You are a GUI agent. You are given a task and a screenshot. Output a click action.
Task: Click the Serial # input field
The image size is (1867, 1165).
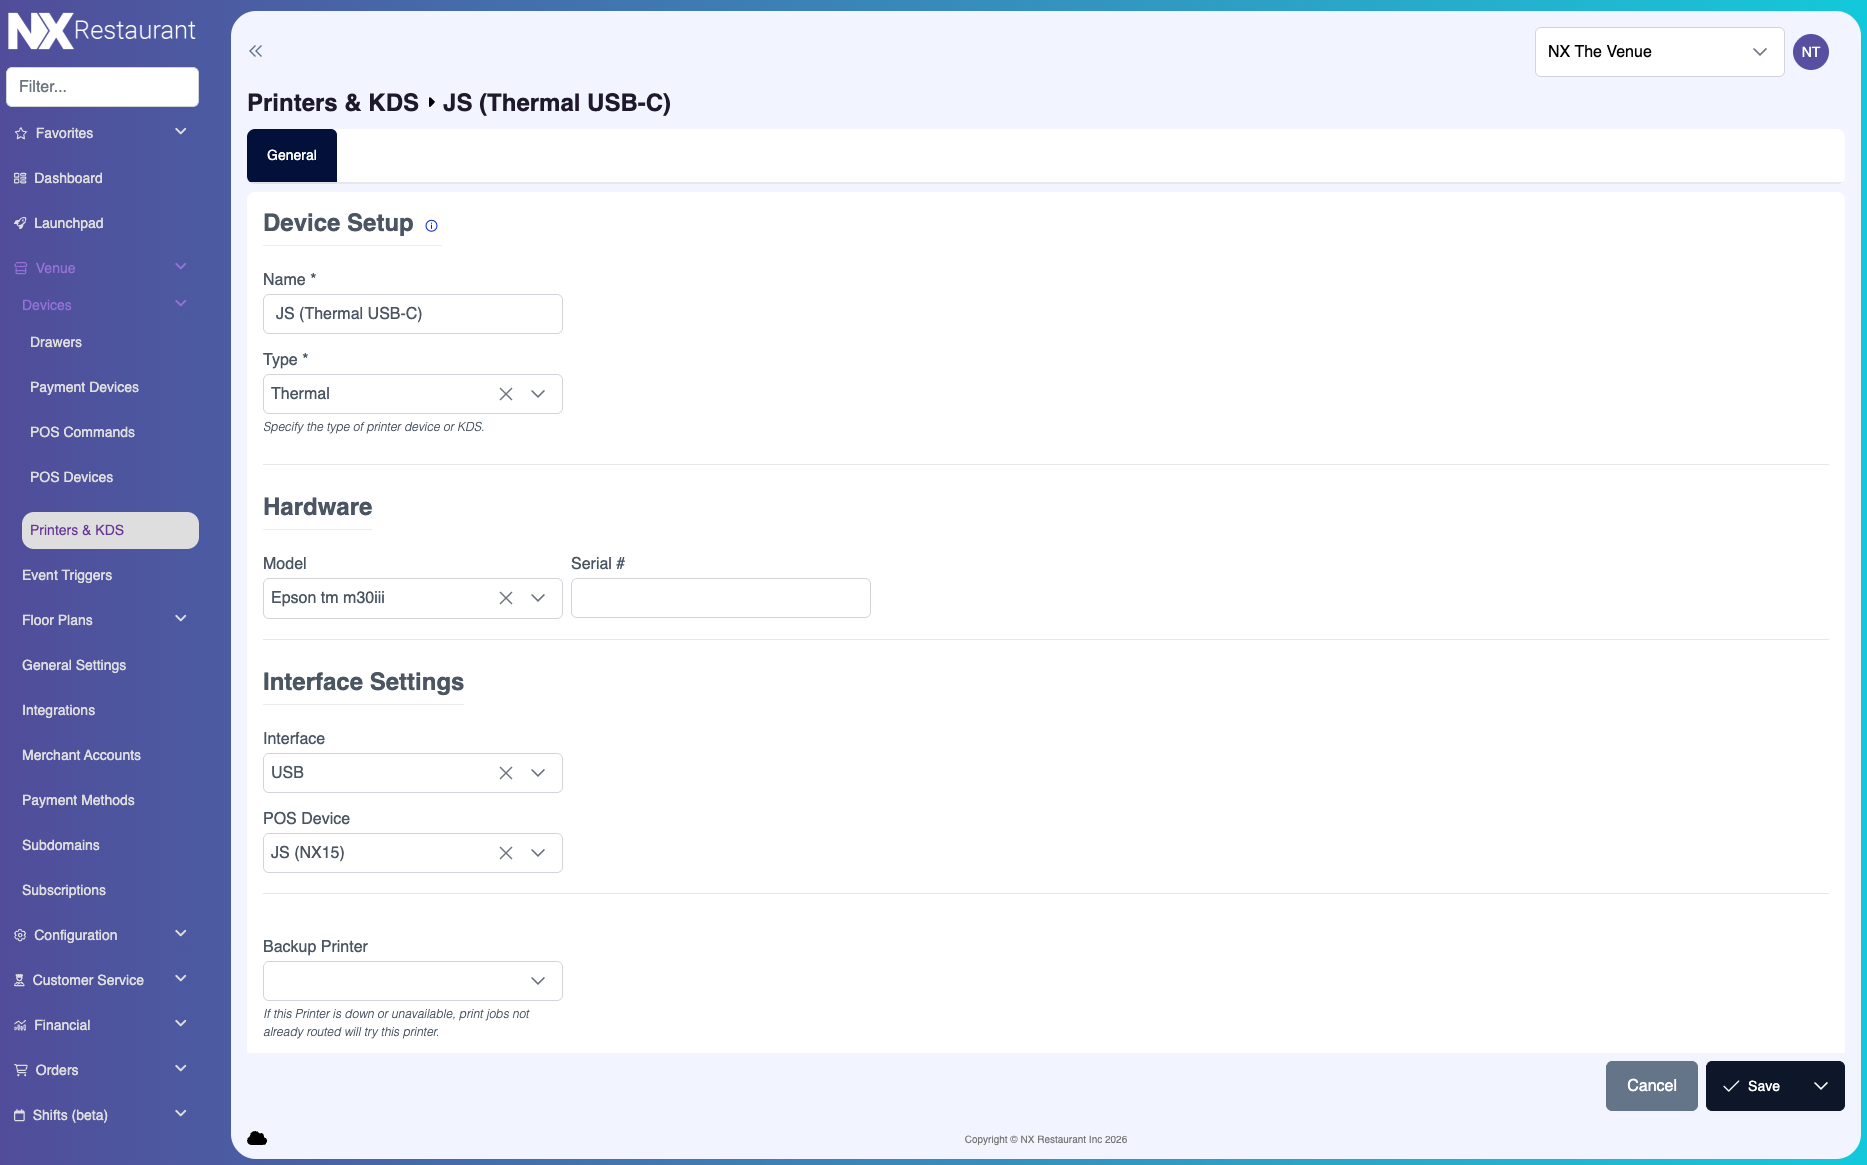(720, 598)
